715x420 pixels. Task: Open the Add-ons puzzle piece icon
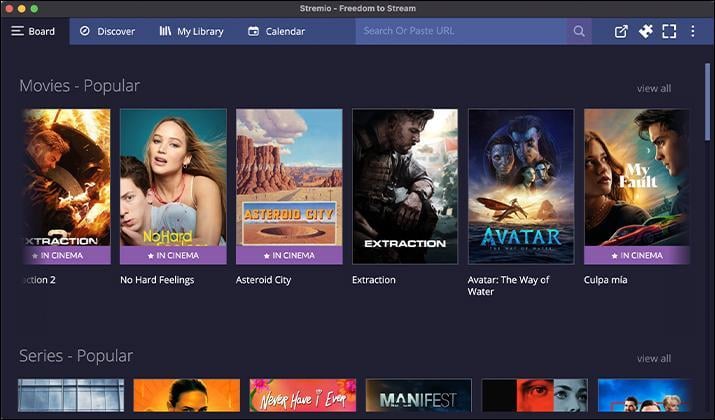tap(645, 31)
